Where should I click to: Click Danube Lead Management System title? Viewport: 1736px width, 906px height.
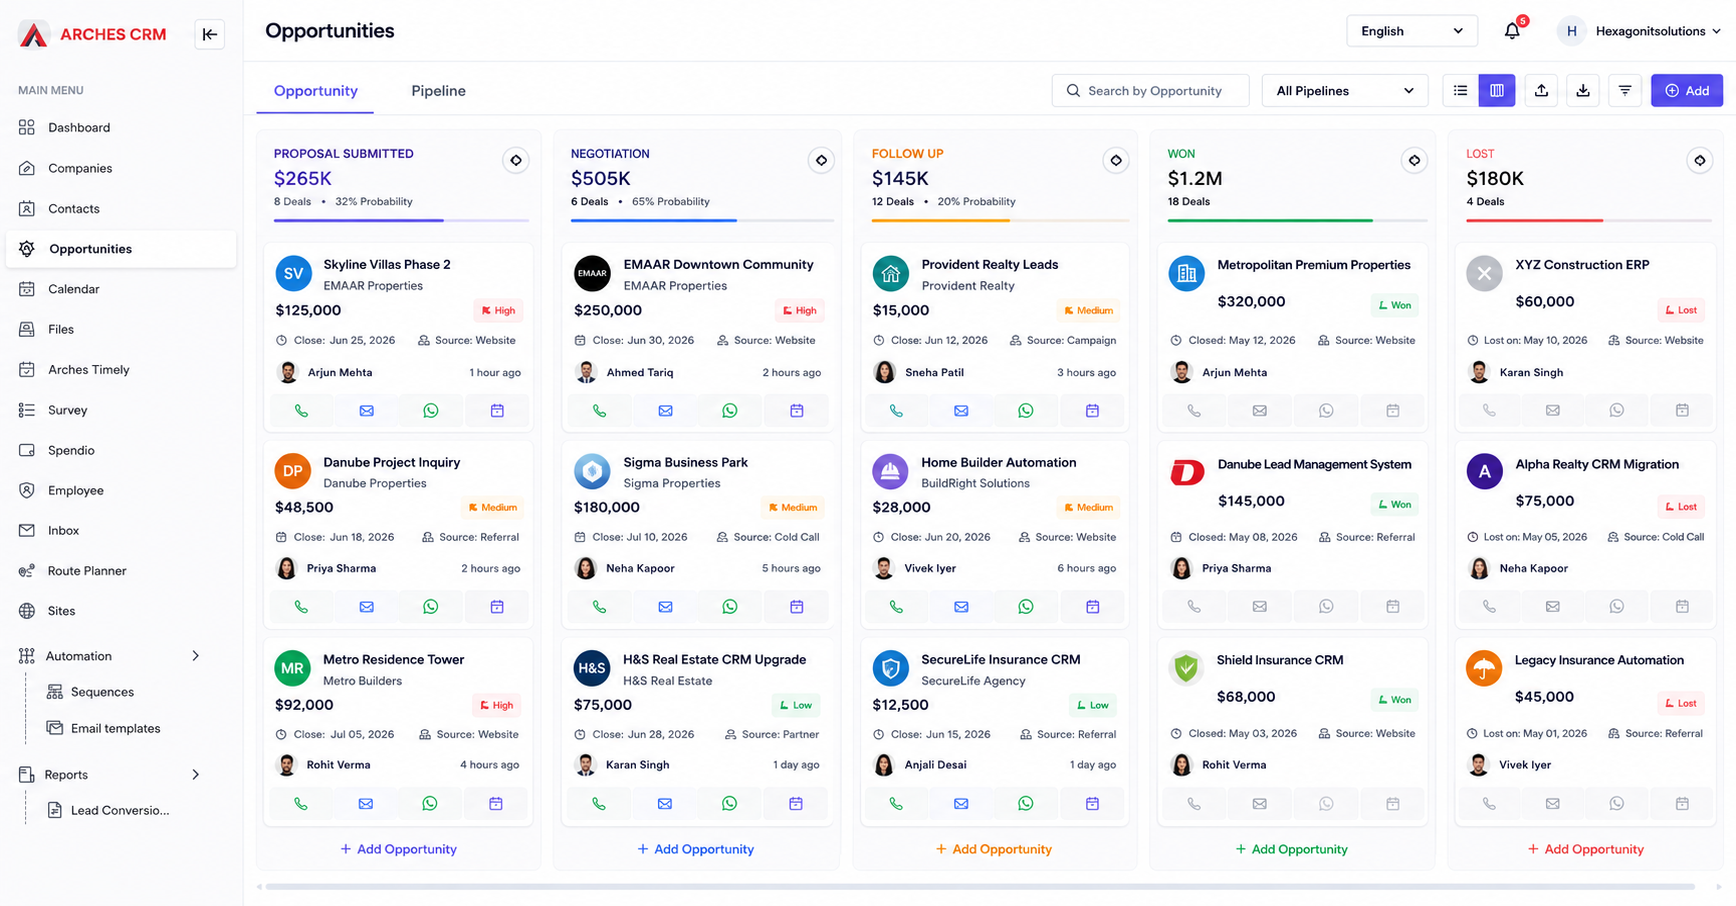[1314, 464]
